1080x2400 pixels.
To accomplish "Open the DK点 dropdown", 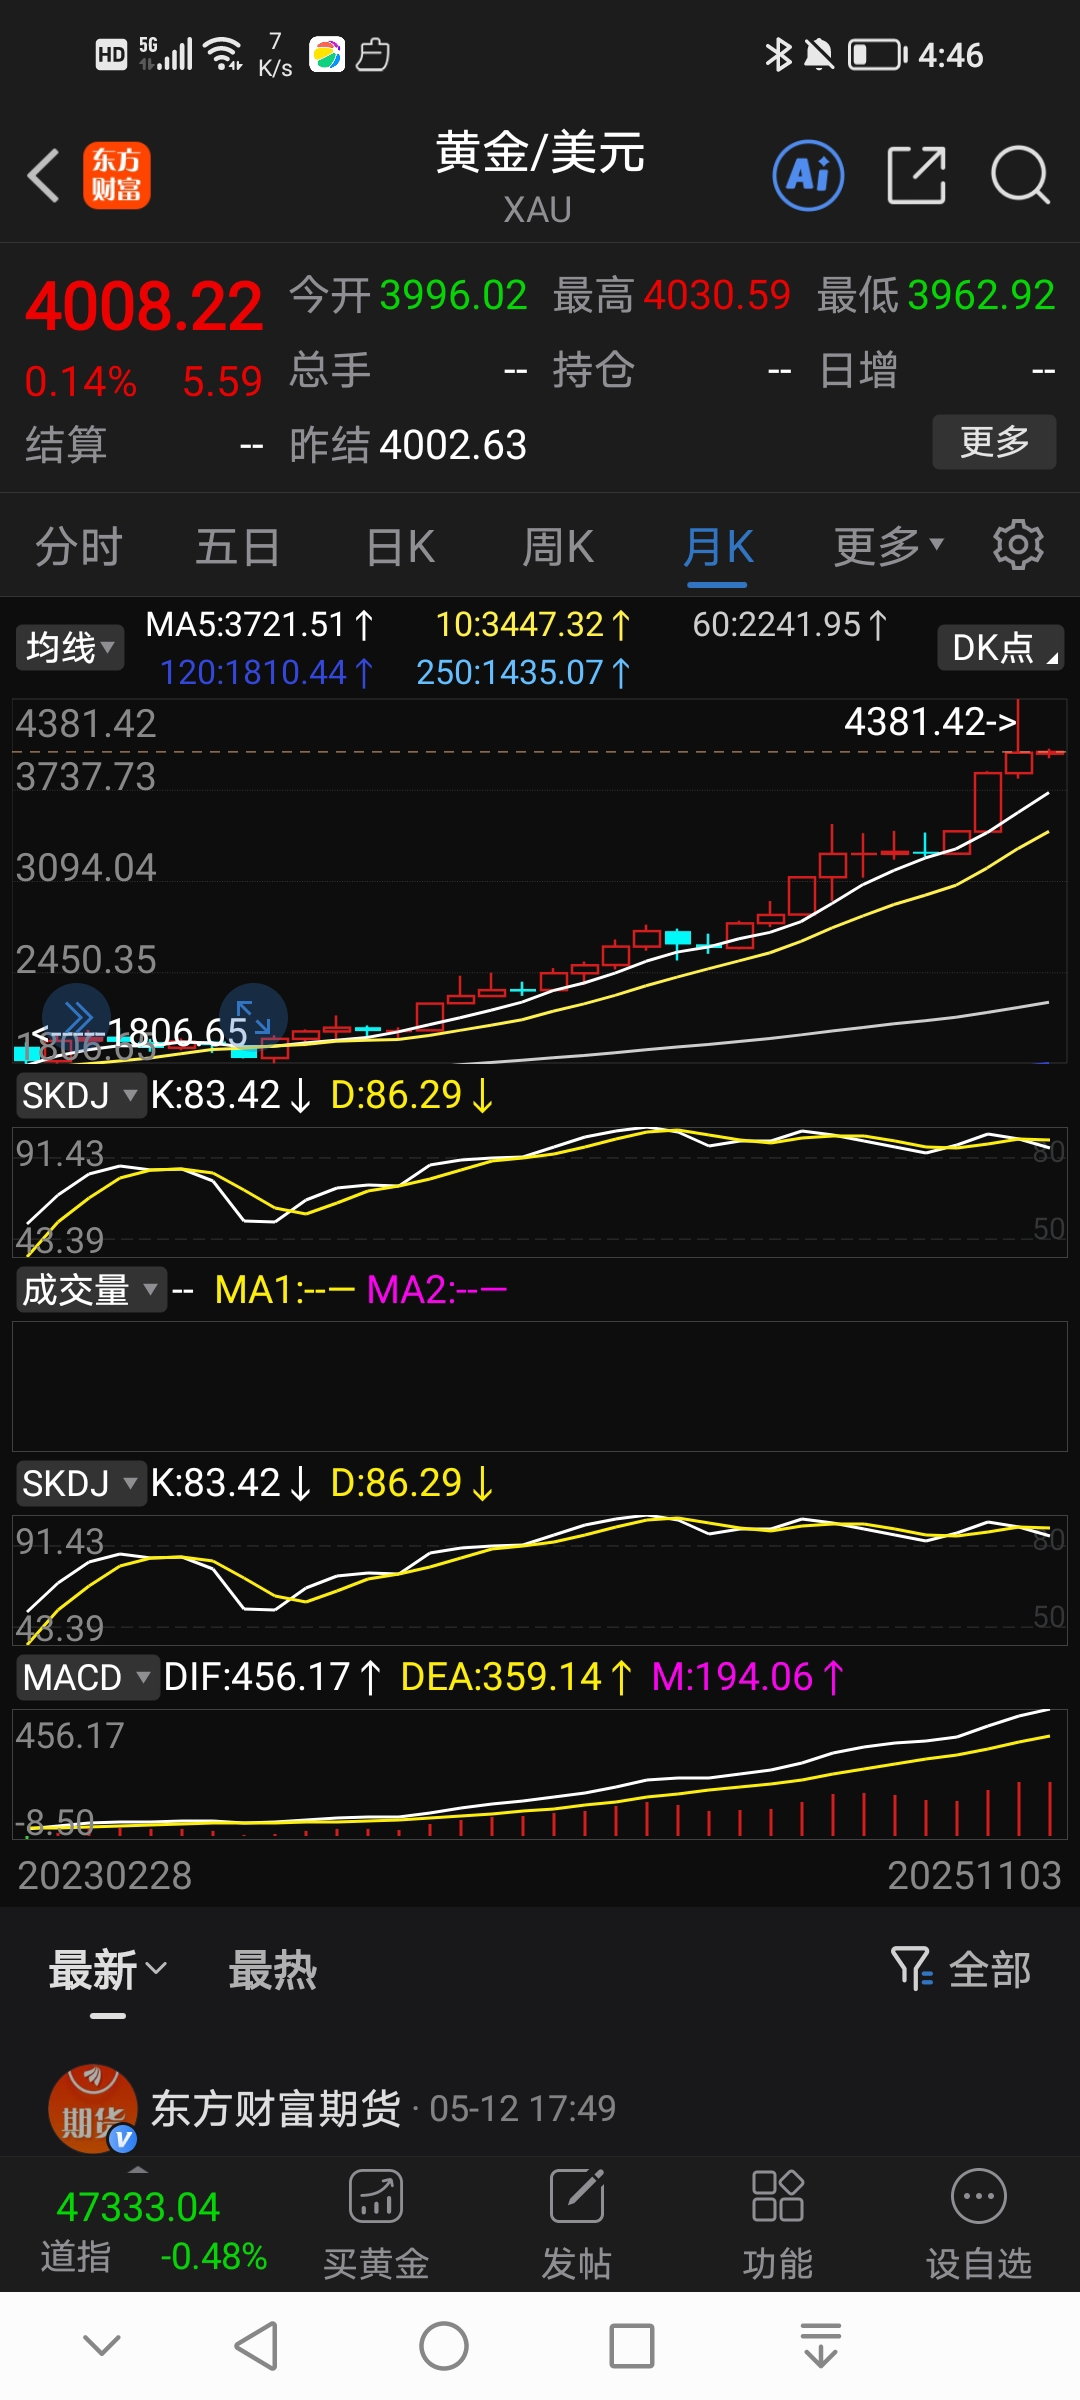I will click(x=1000, y=647).
